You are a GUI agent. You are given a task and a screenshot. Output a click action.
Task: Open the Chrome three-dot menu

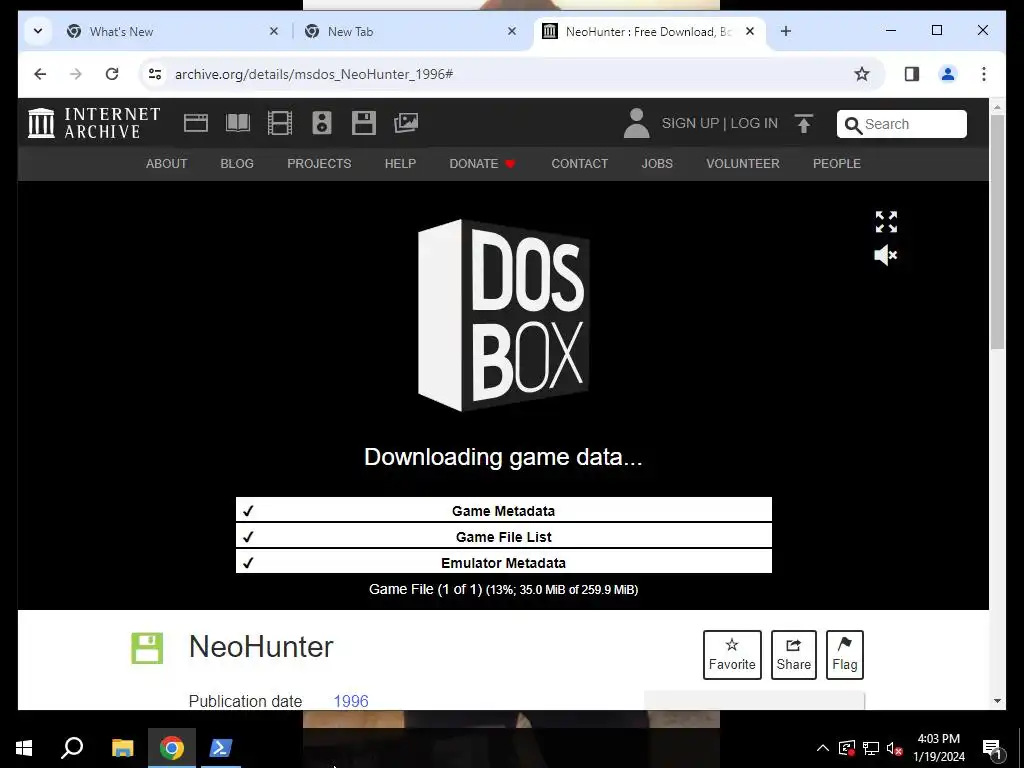[x=984, y=74]
